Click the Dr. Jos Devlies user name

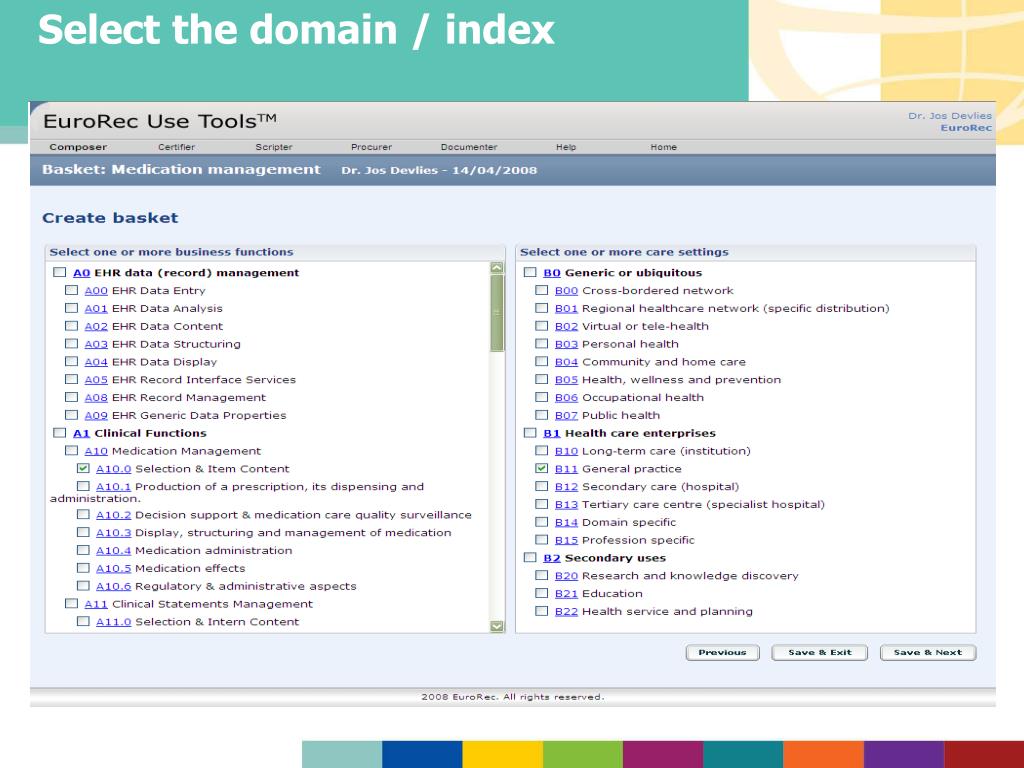click(950, 116)
